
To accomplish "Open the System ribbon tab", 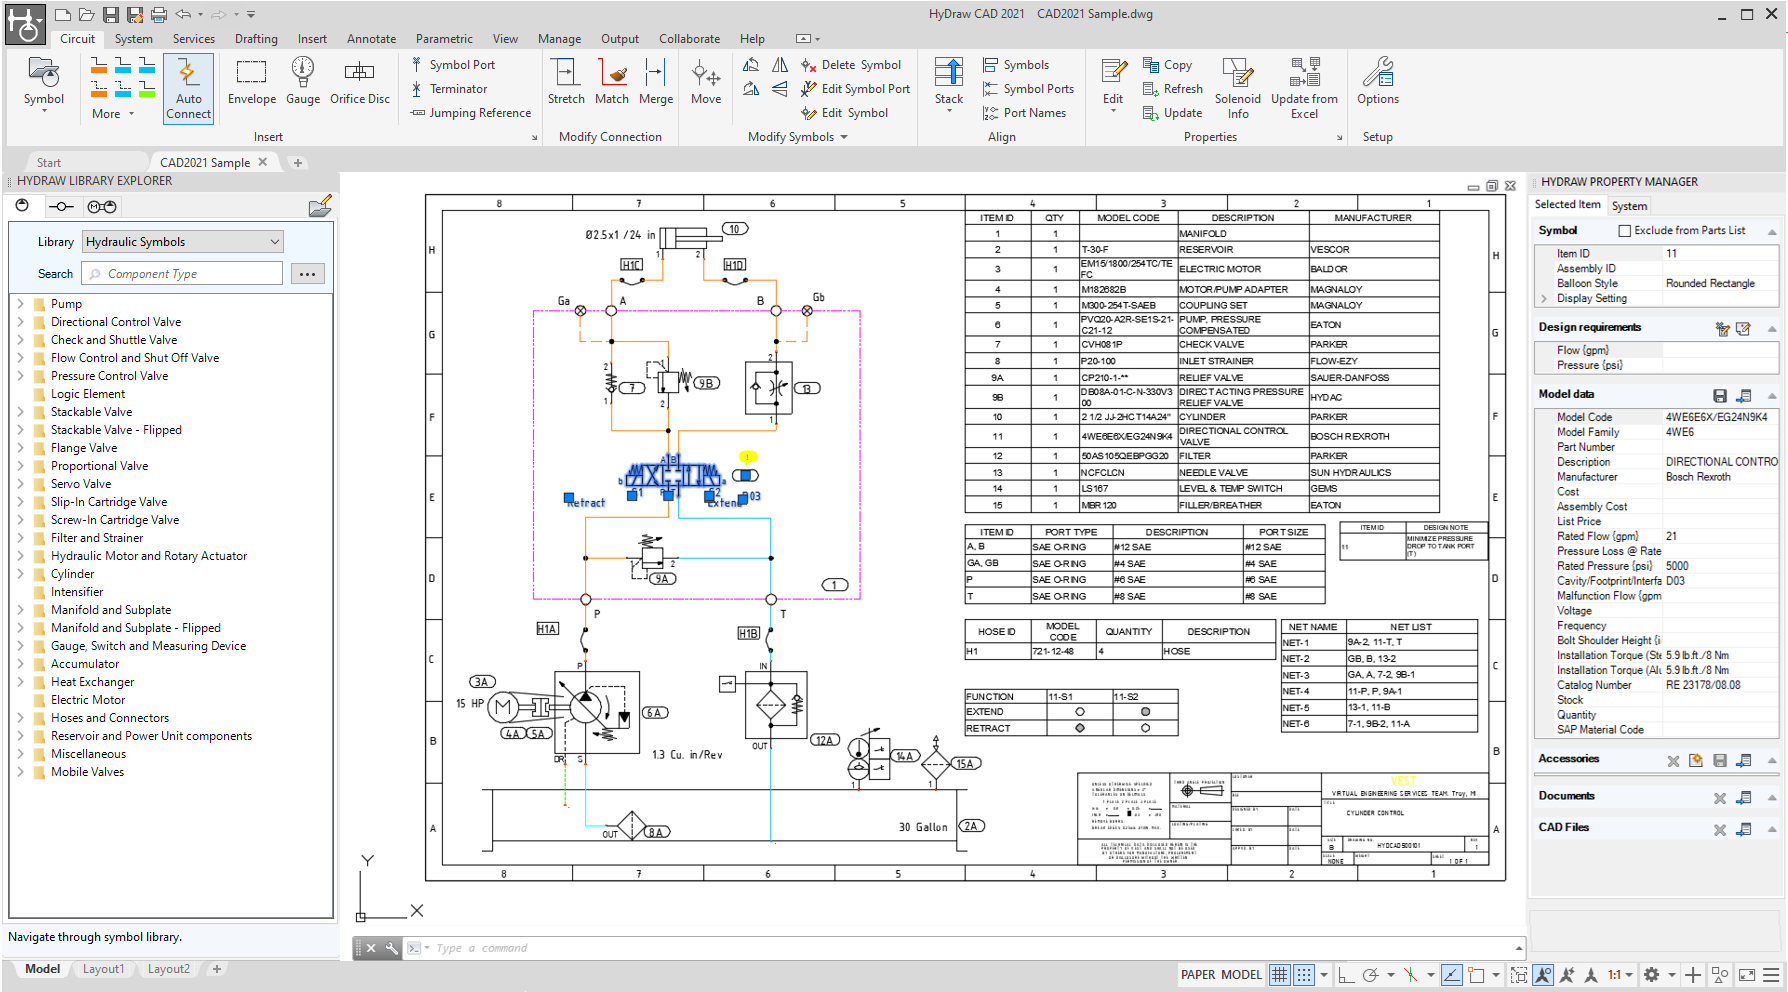I will (134, 39).
